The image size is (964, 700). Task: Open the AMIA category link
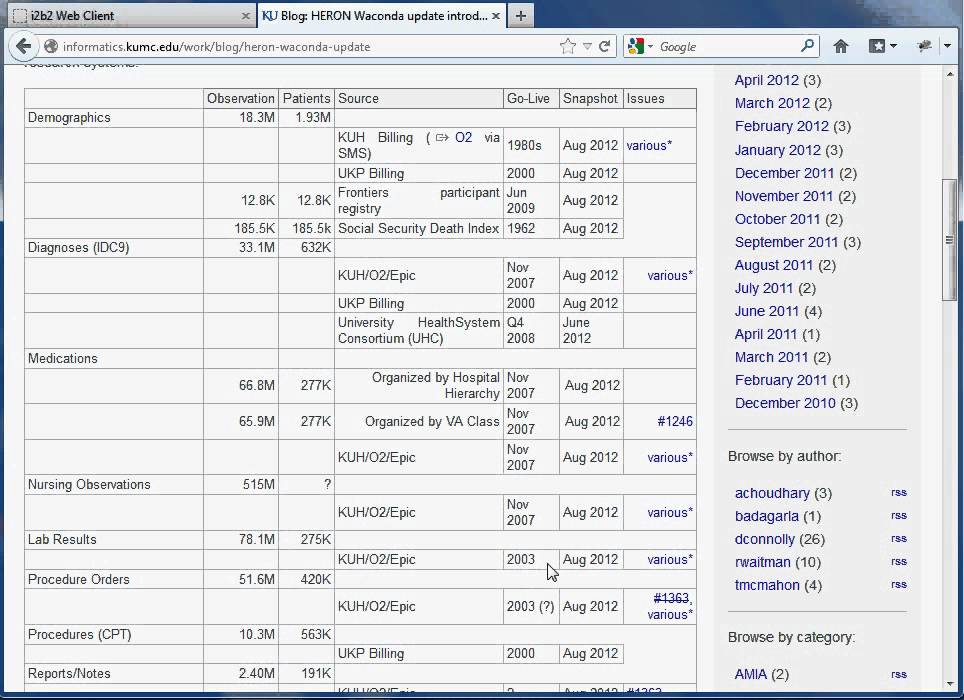[x=751, y=675]
